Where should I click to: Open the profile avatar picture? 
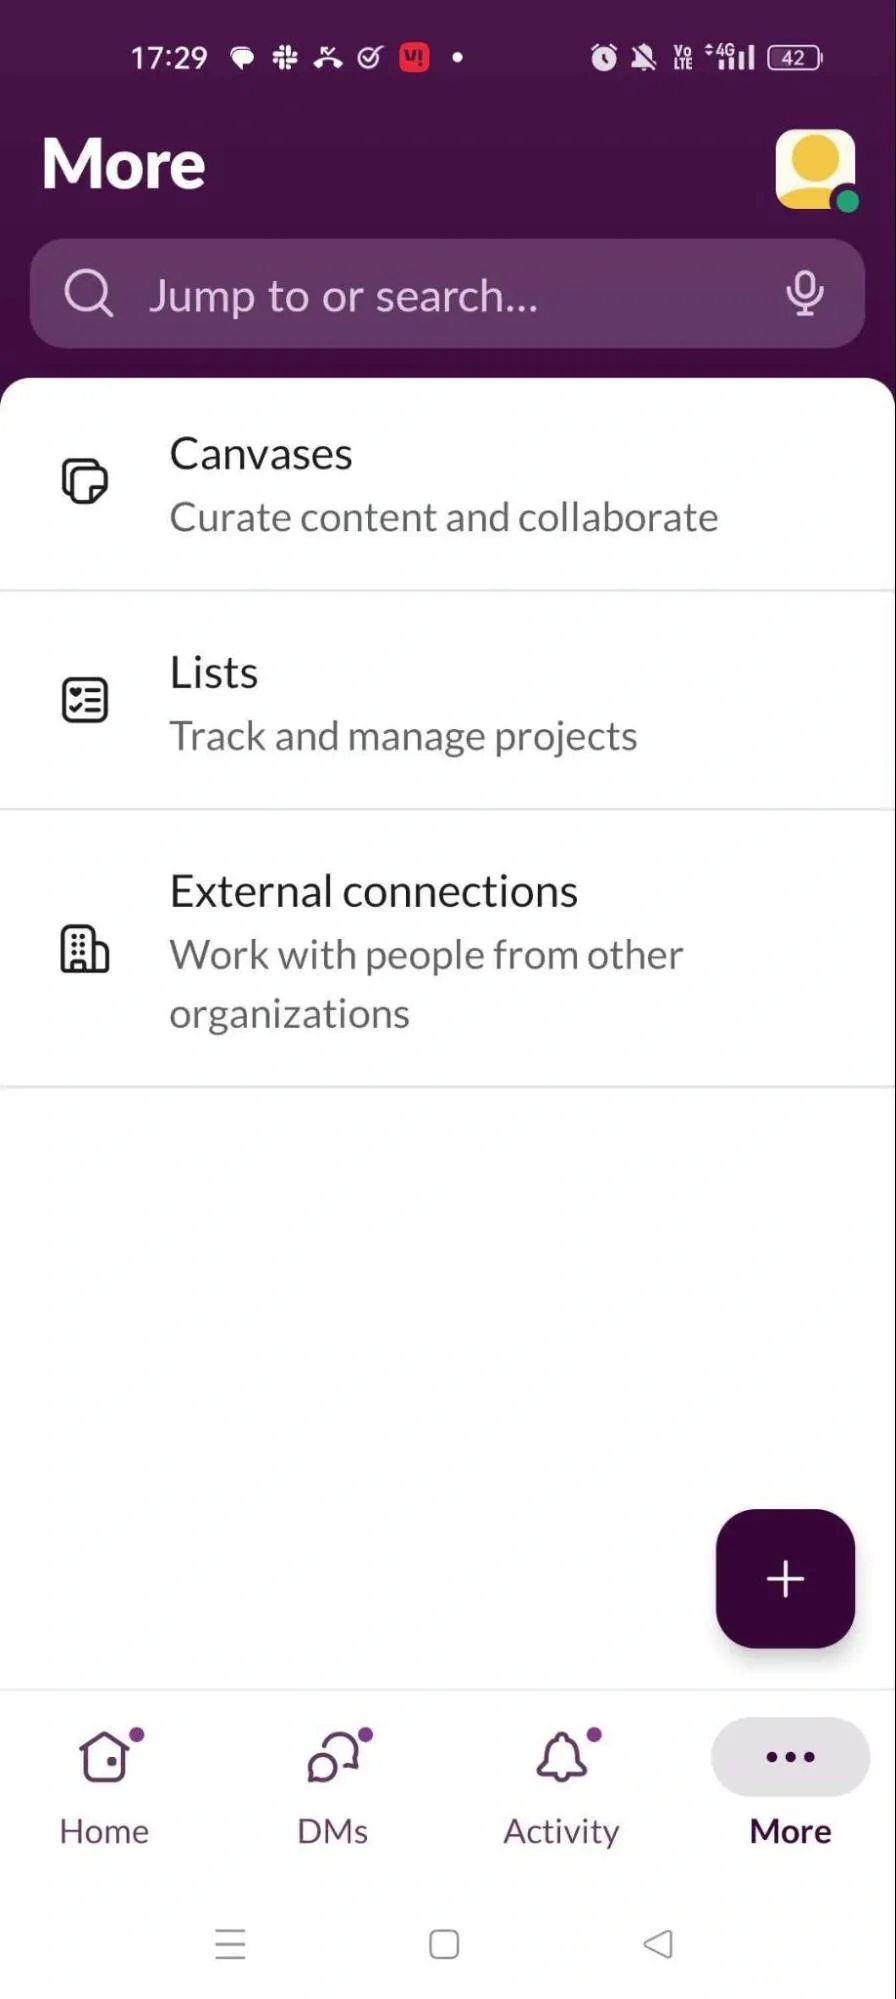(x=815, y=169)
